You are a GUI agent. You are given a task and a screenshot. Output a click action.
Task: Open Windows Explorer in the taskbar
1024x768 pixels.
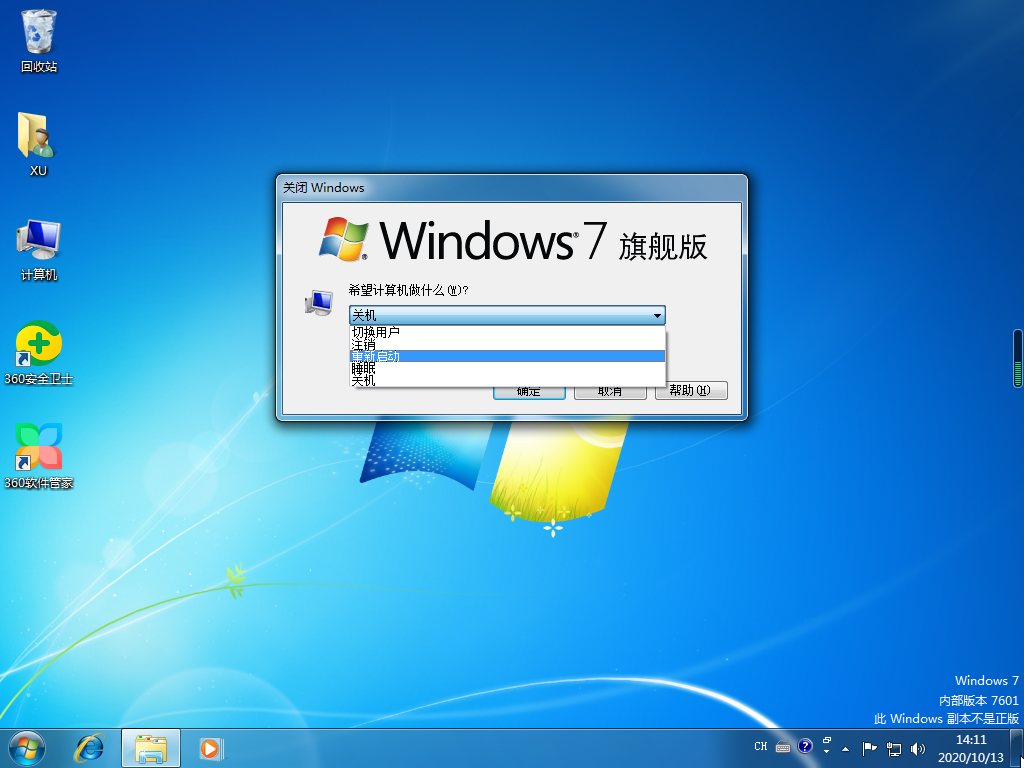coord(151,747)
